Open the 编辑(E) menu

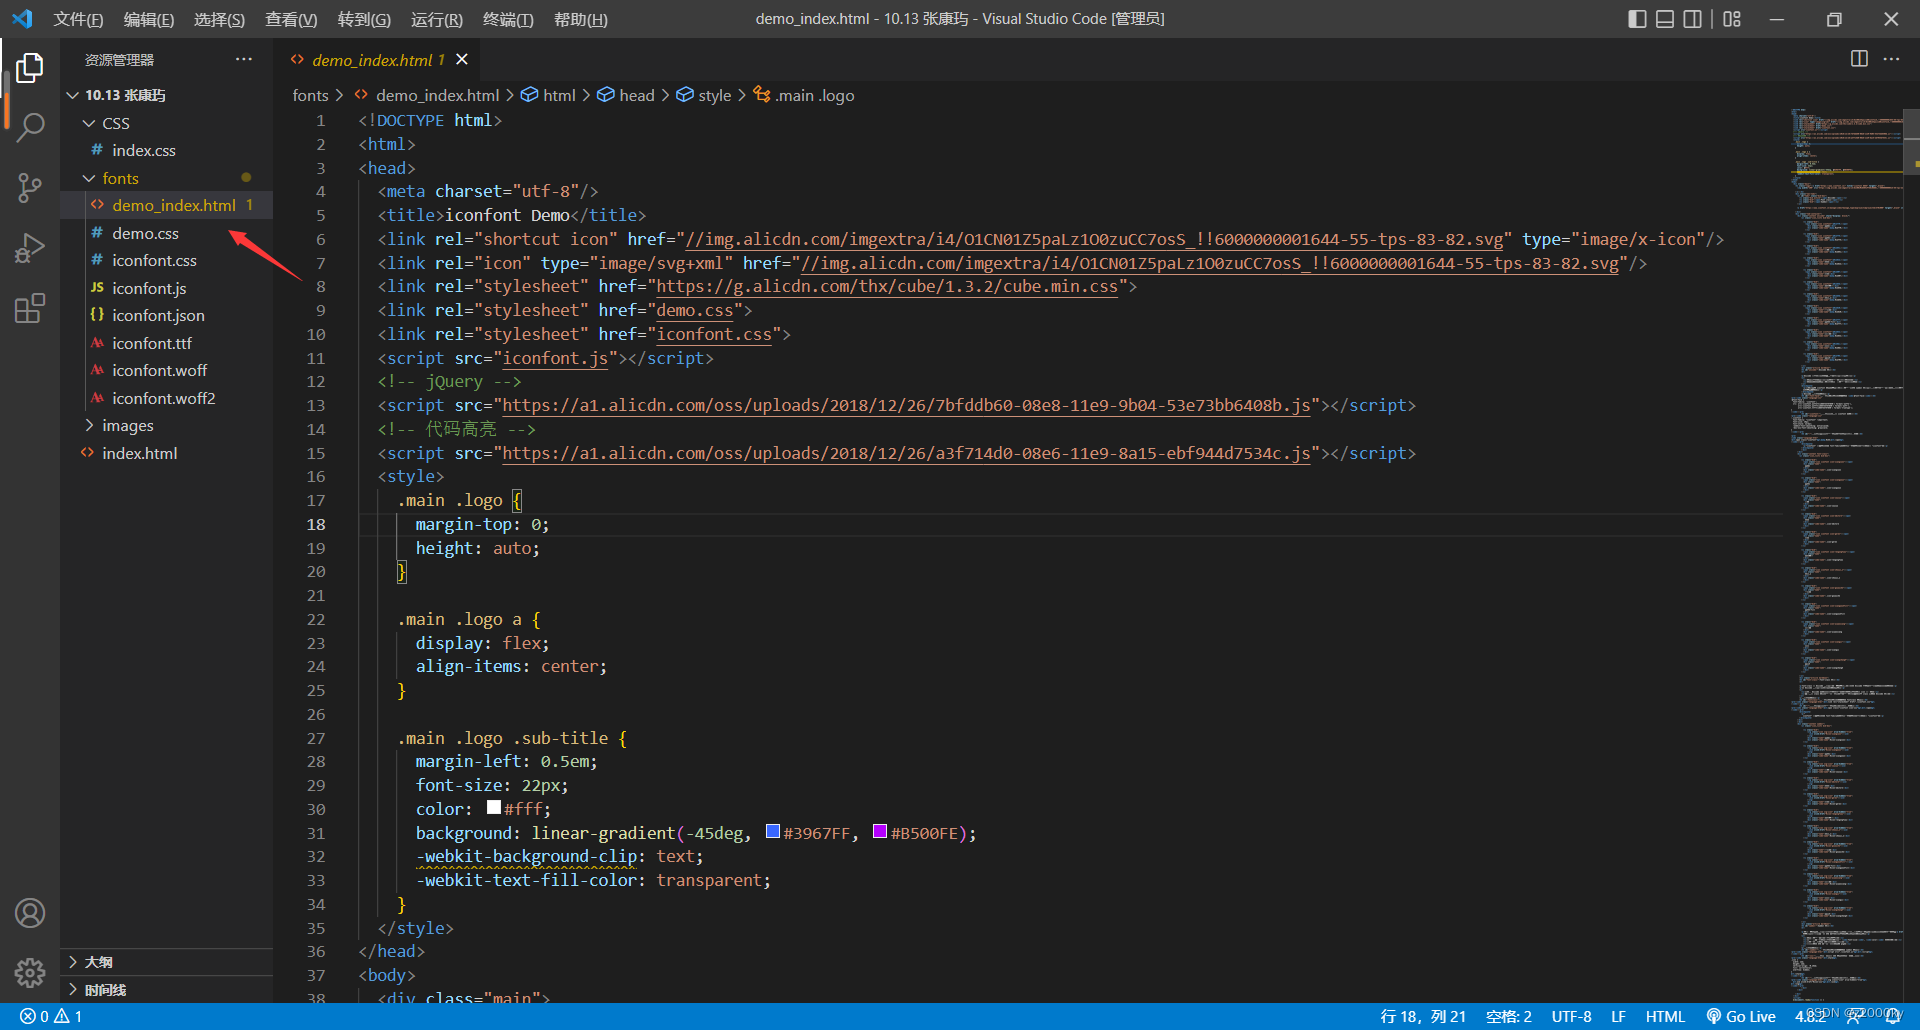point(148,19)
